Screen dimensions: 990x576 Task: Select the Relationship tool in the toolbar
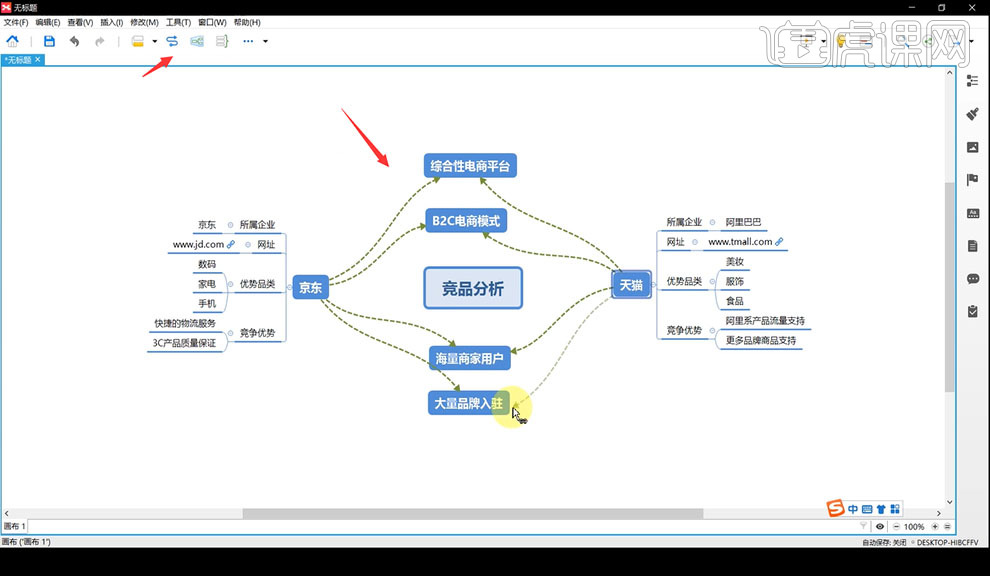[x=171, y=41]
